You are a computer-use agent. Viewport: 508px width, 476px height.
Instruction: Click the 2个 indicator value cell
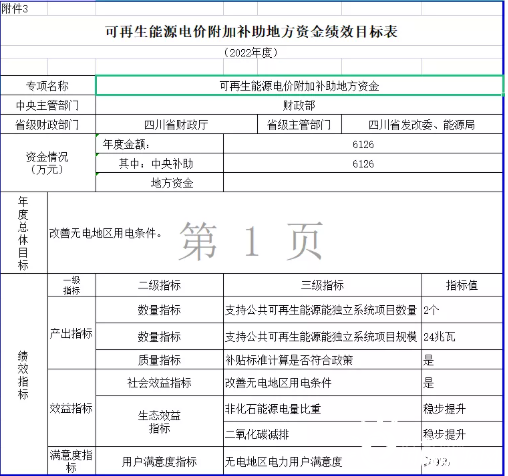462,310
